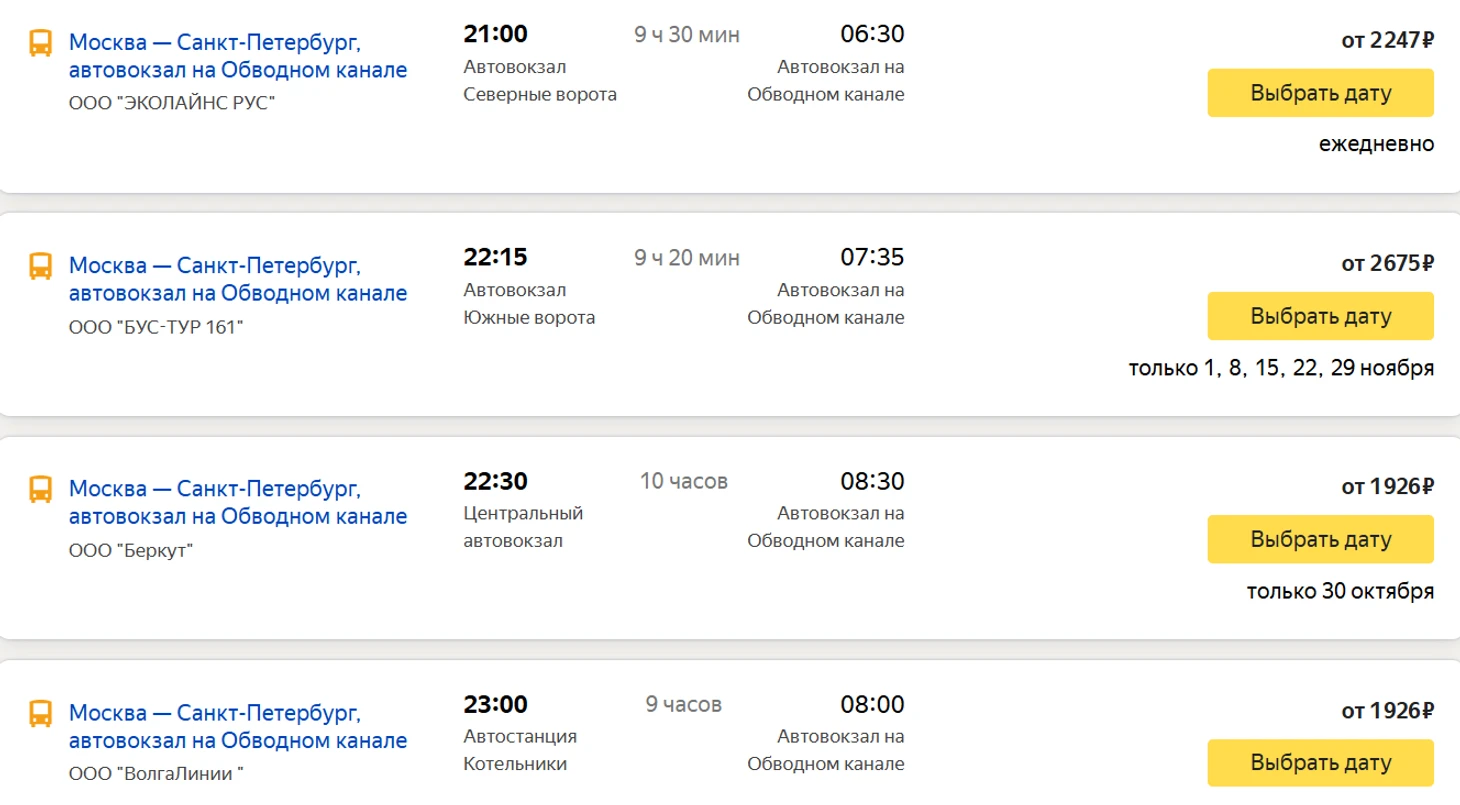Viewport: 1460px width, 805px height.
Task: Click the 22:15 departure time
Action: pos(495,258)
